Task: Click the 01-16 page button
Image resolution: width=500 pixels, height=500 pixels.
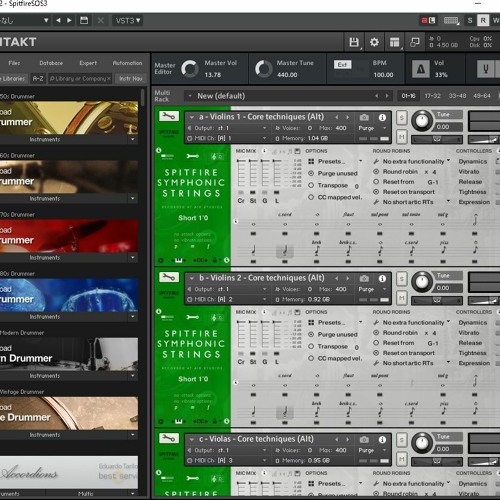Action: [x=408, y=96]
